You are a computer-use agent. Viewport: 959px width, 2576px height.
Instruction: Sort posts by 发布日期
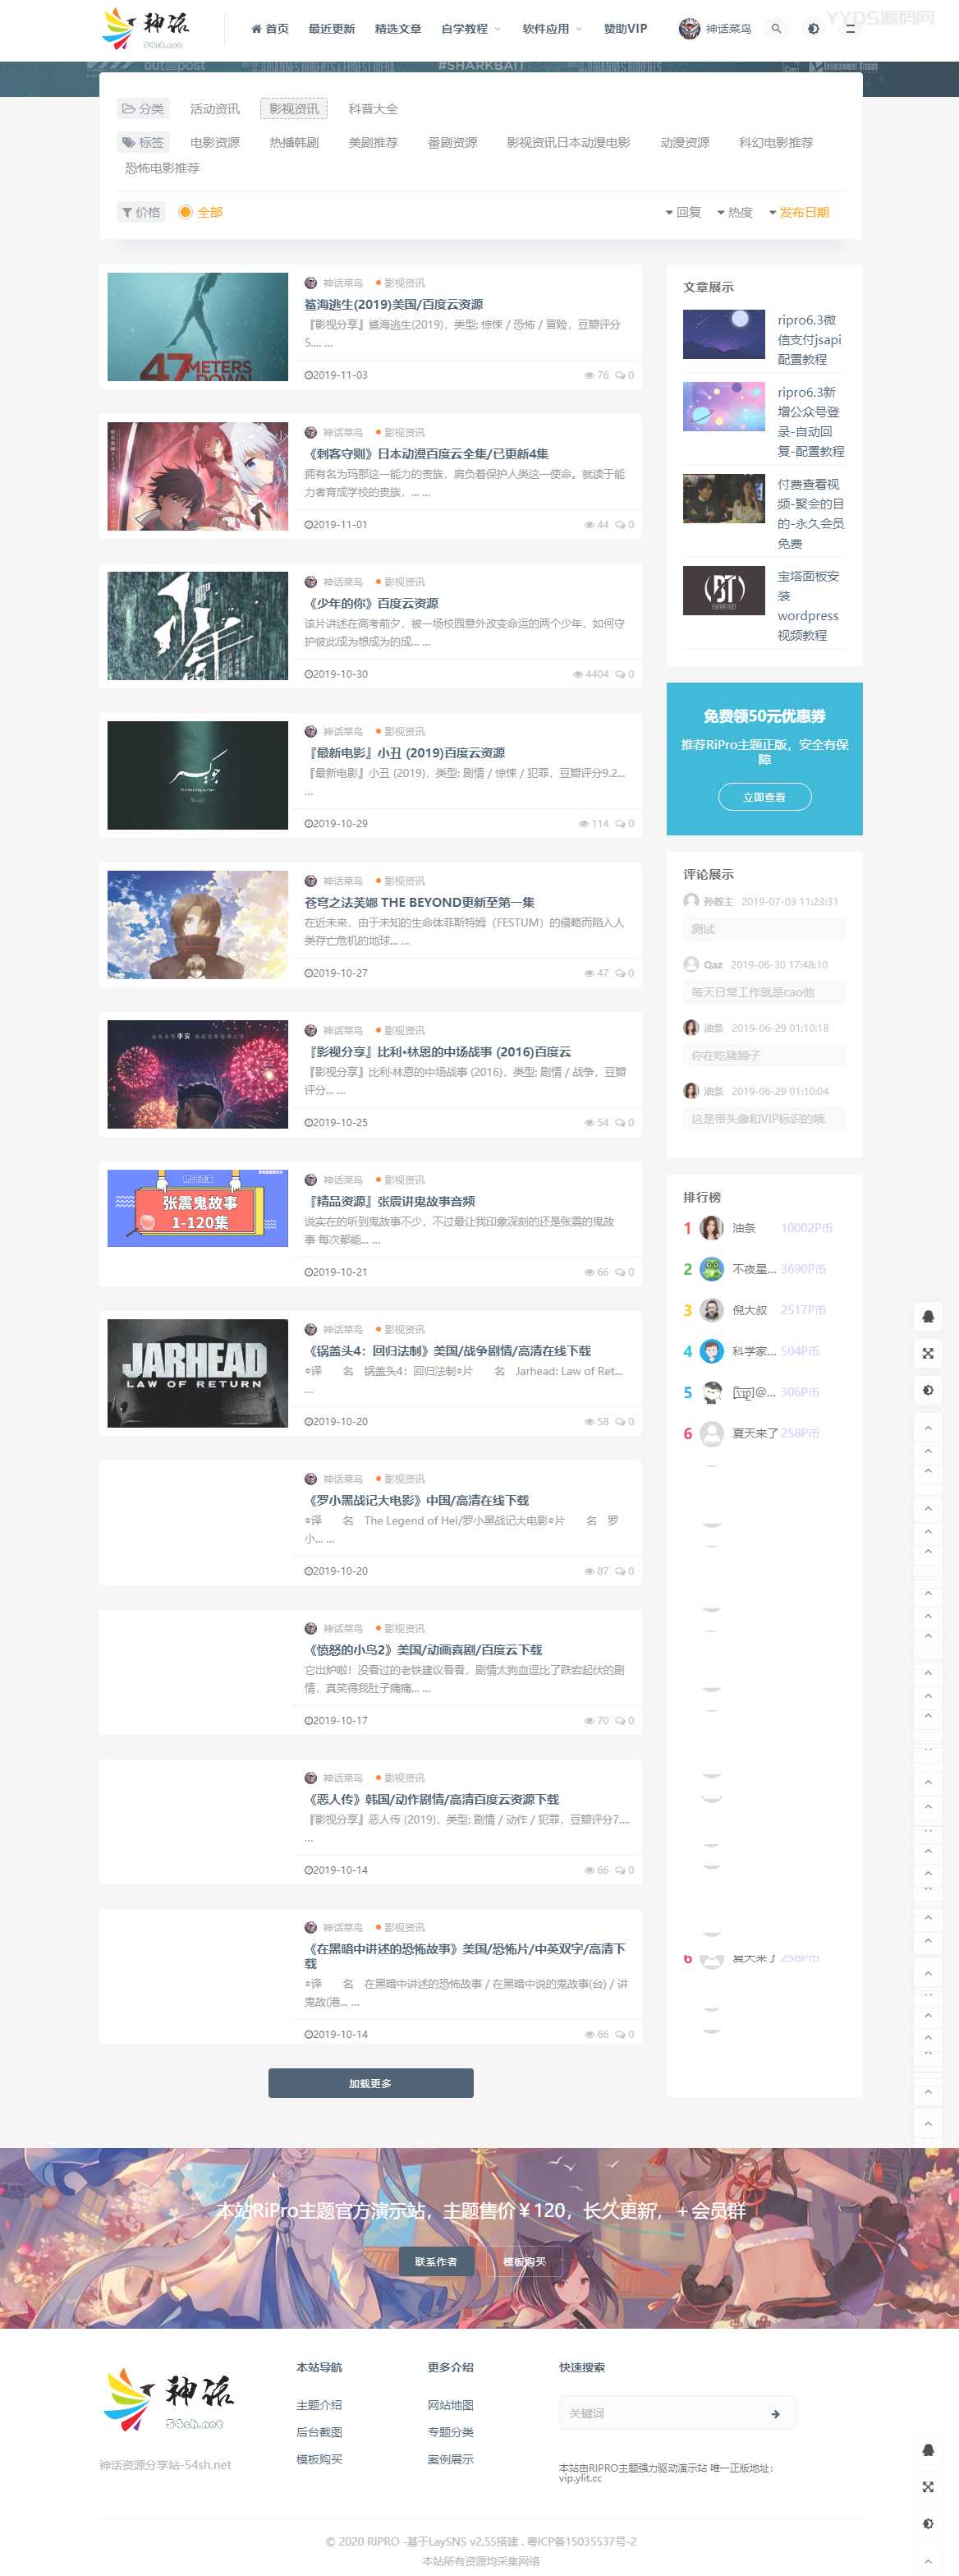coord(799,212)
